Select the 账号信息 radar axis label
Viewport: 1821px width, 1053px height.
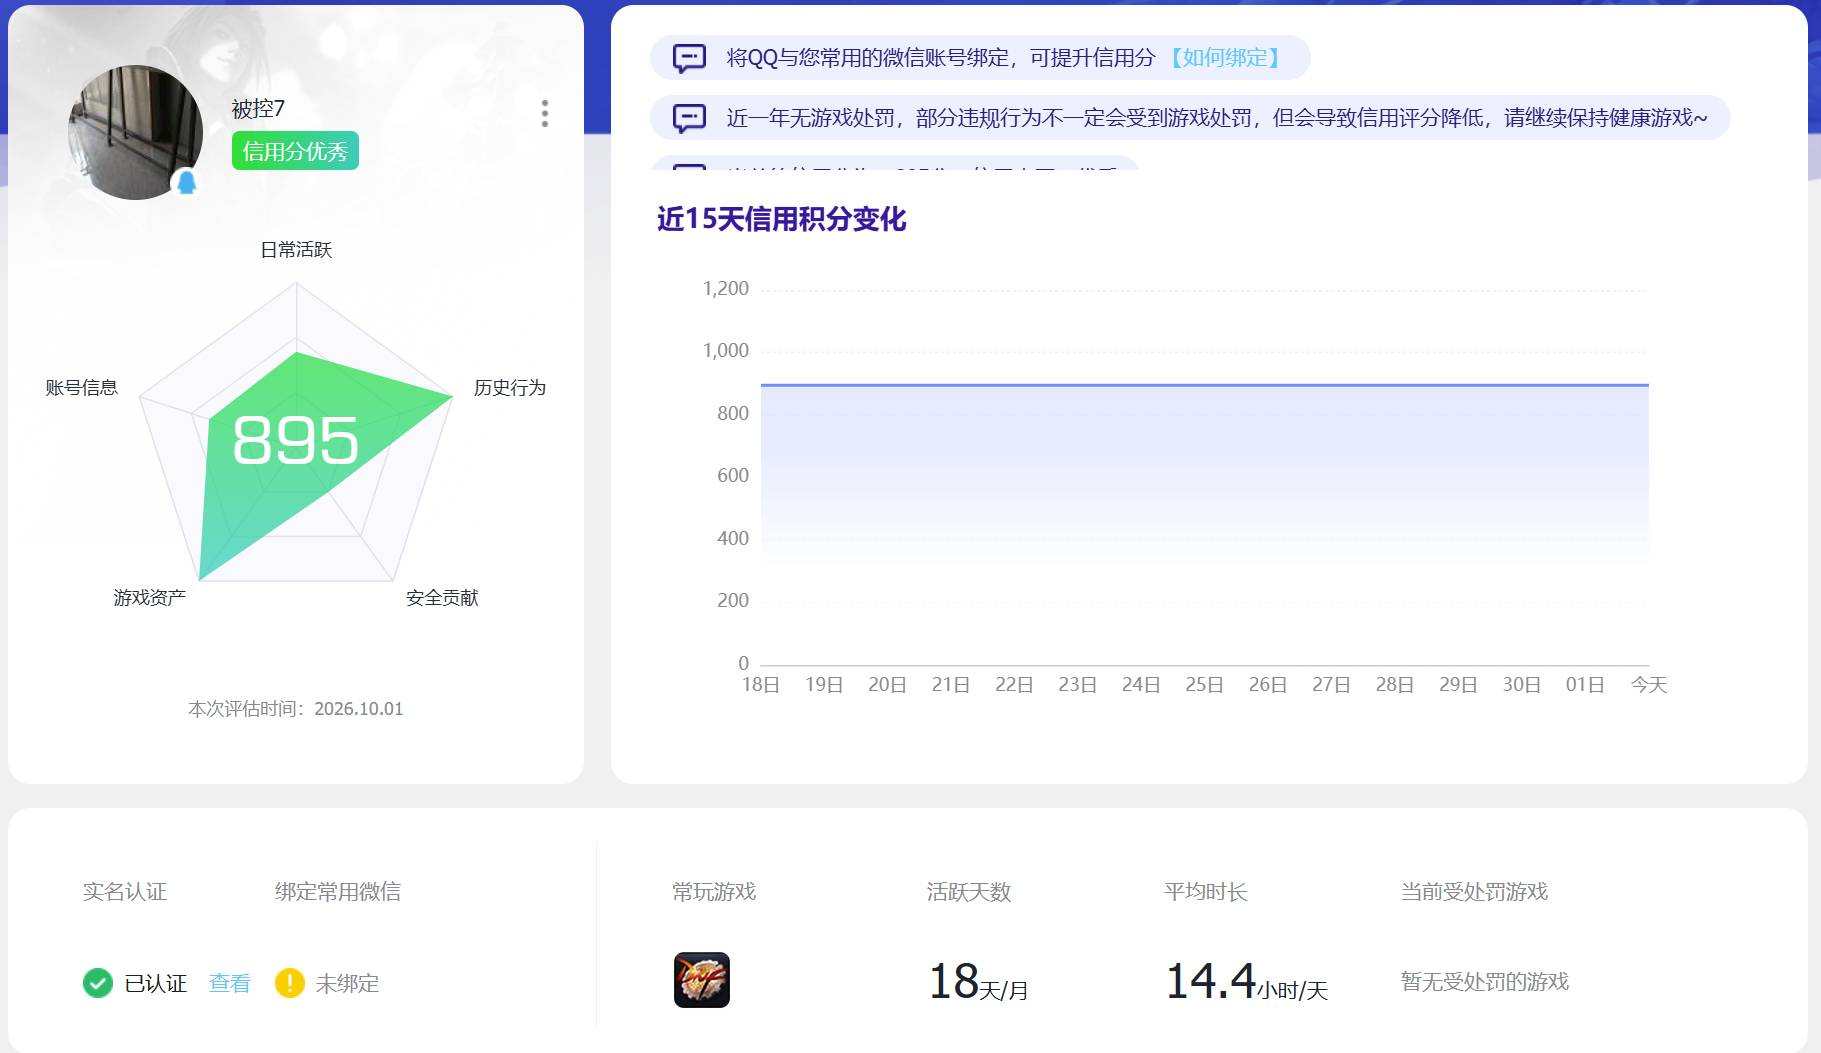click(82, 388)
